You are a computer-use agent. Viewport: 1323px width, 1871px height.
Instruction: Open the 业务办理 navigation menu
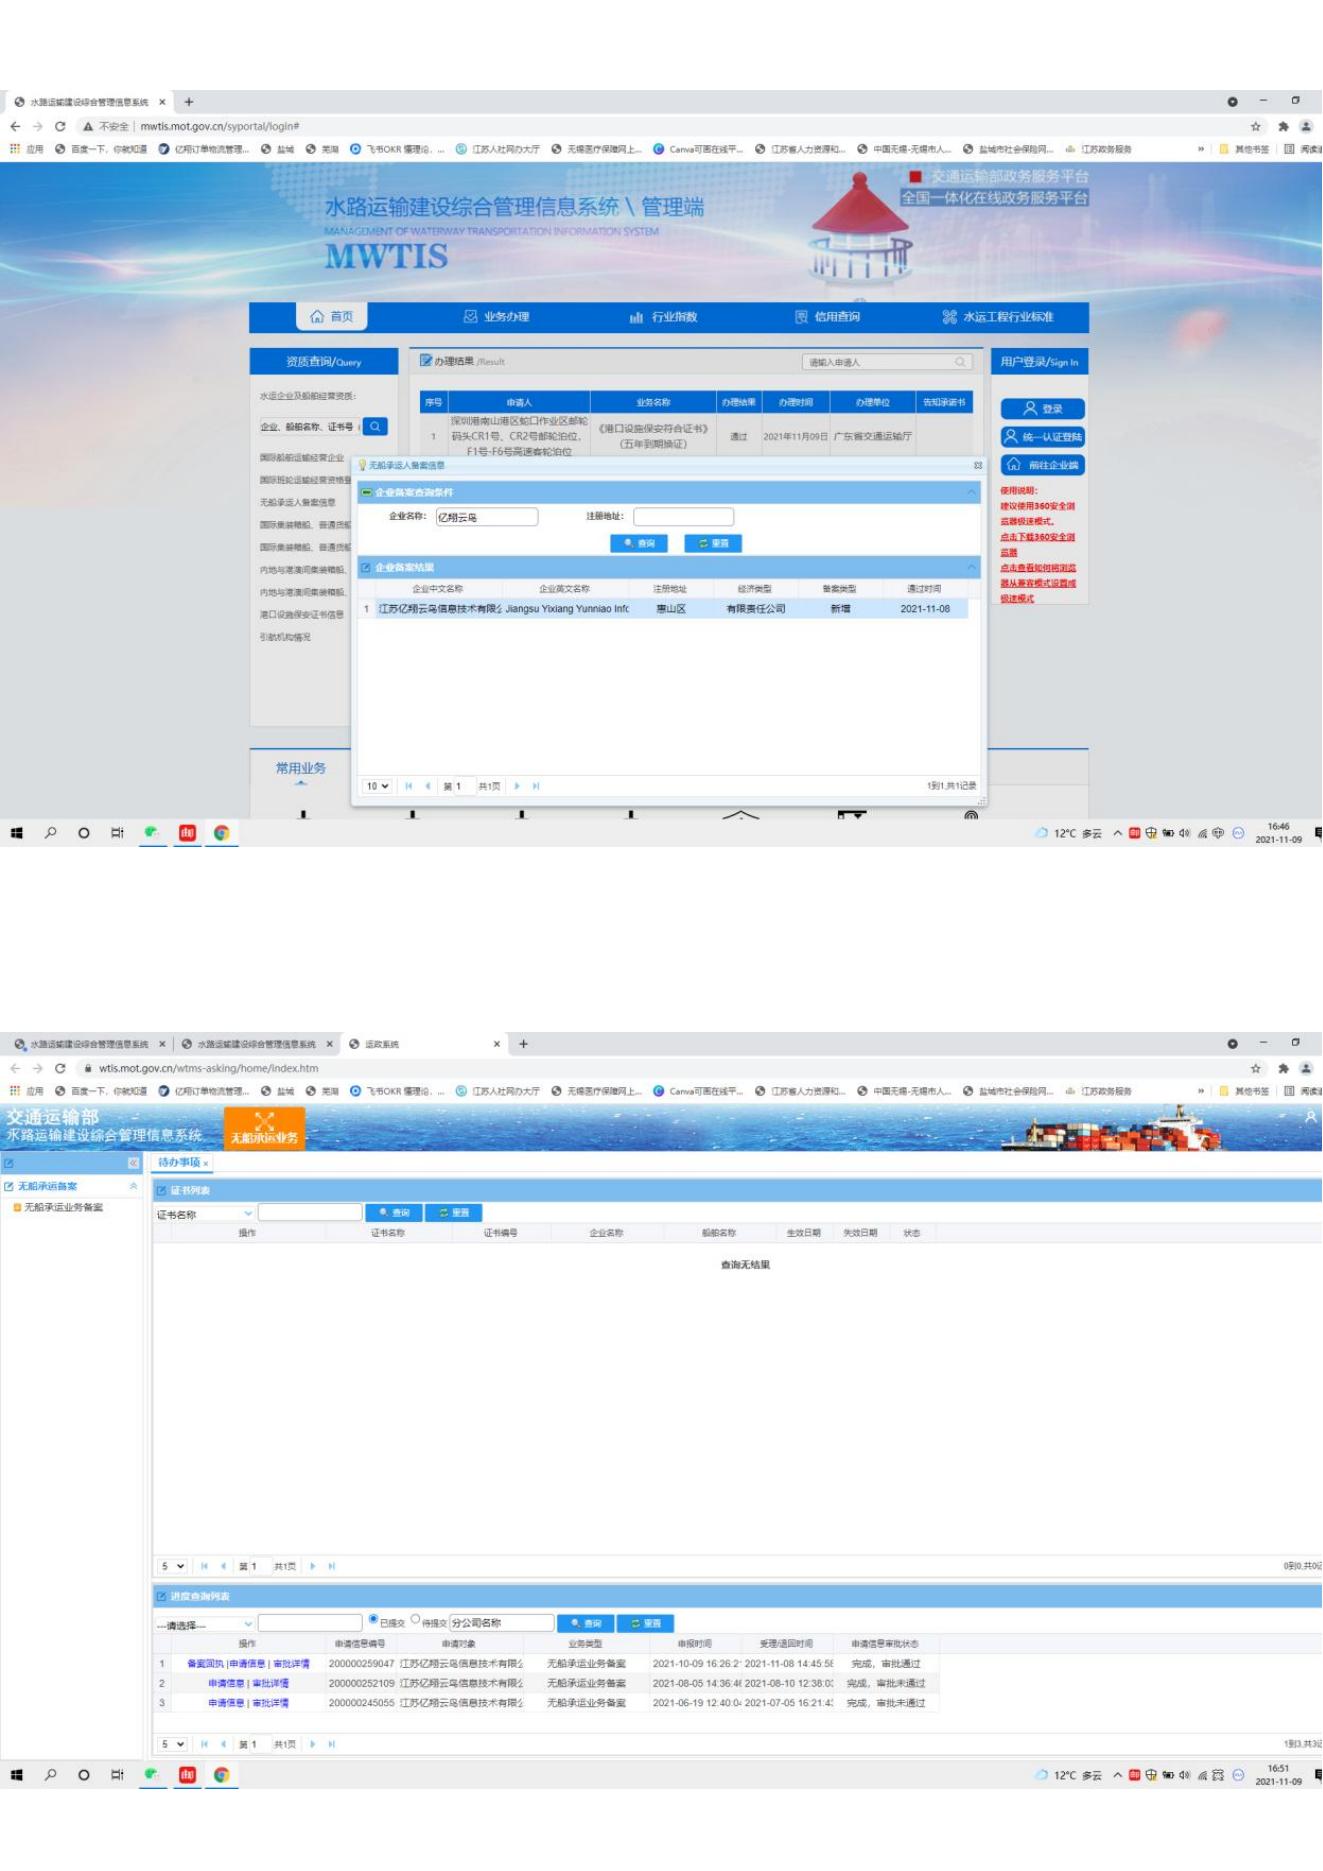[496, 317]
